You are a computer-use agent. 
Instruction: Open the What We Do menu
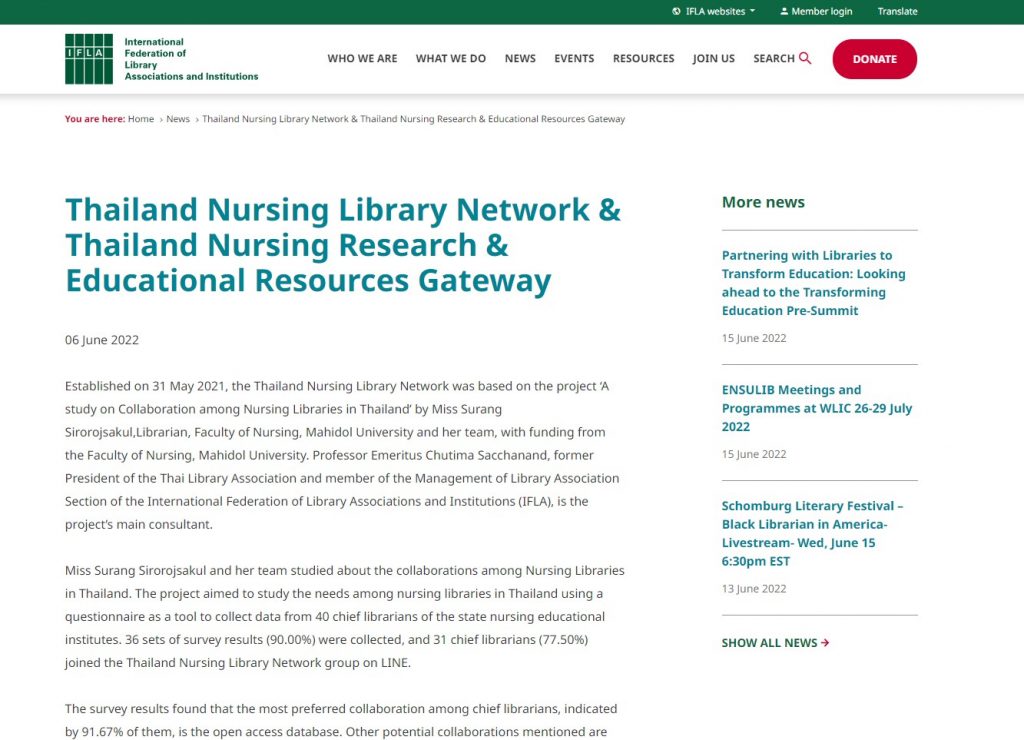[450, 59]
